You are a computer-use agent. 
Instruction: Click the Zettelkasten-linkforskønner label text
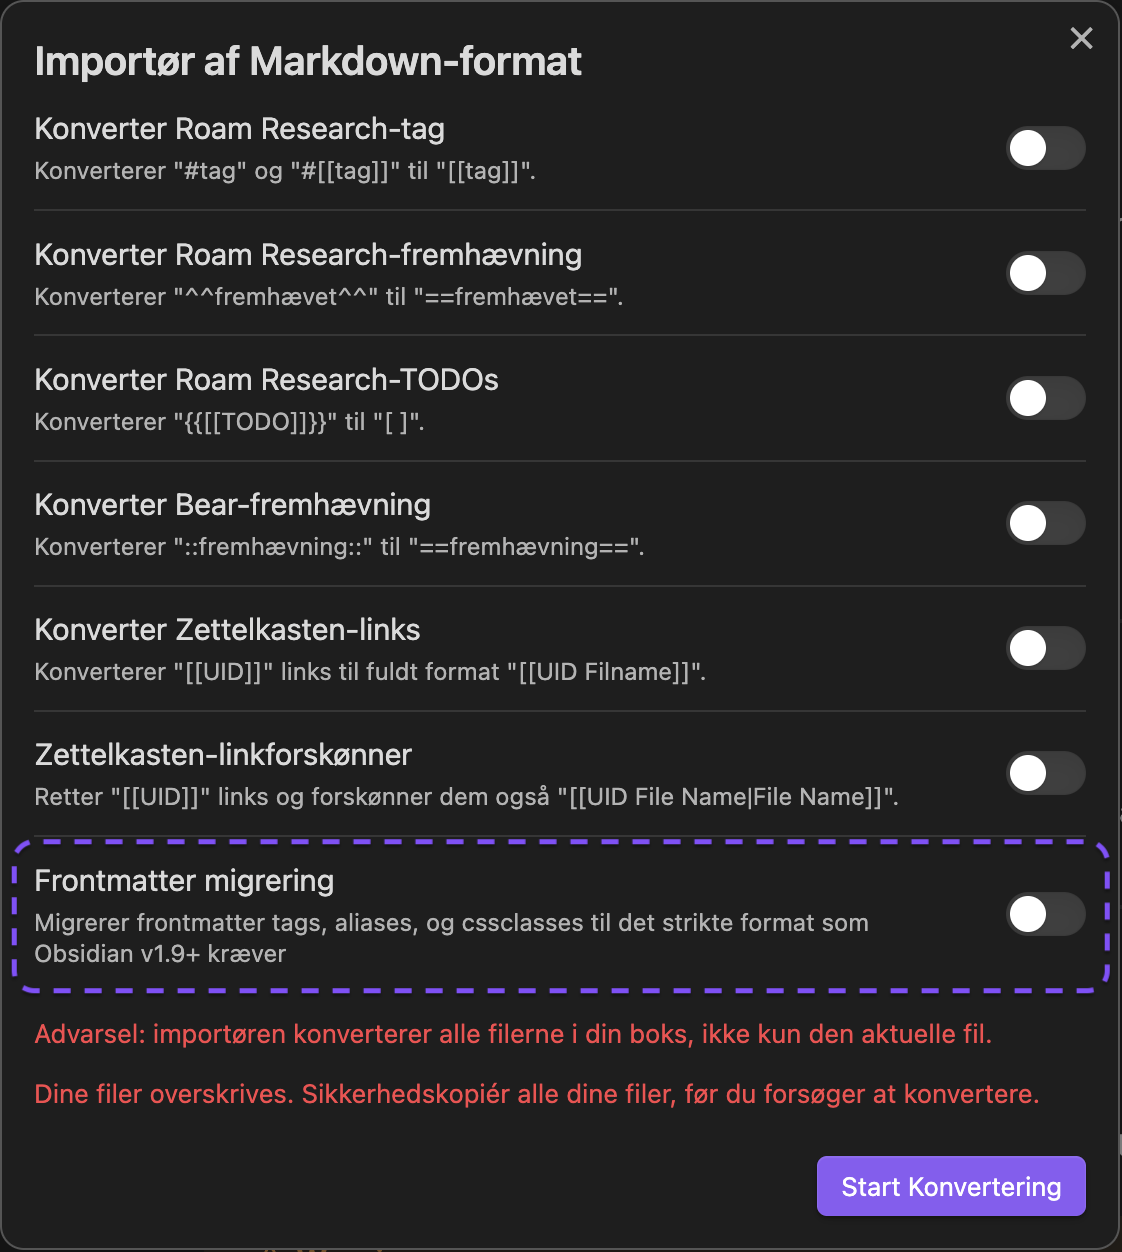coord(223,755)
